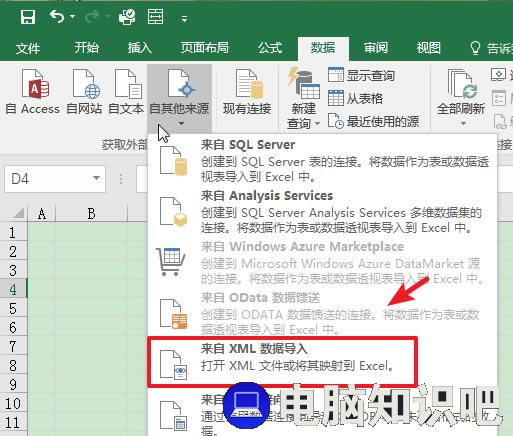Click the D4 name box field

click(55, 179)
